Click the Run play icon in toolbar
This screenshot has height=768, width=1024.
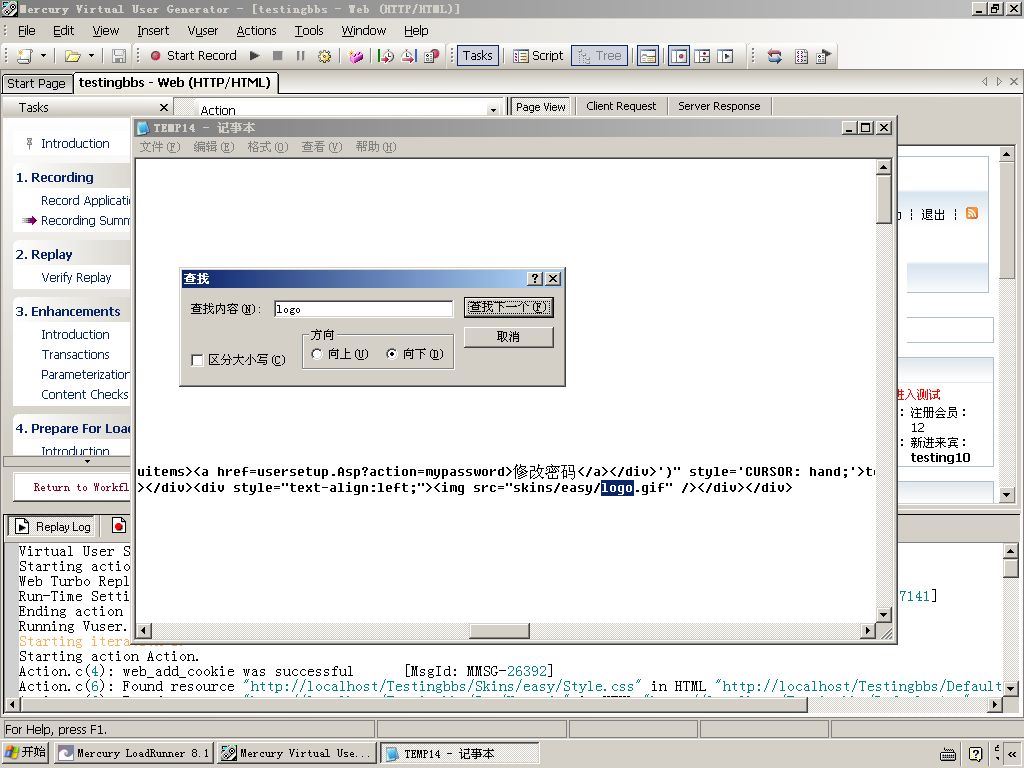tap(255, 56)
